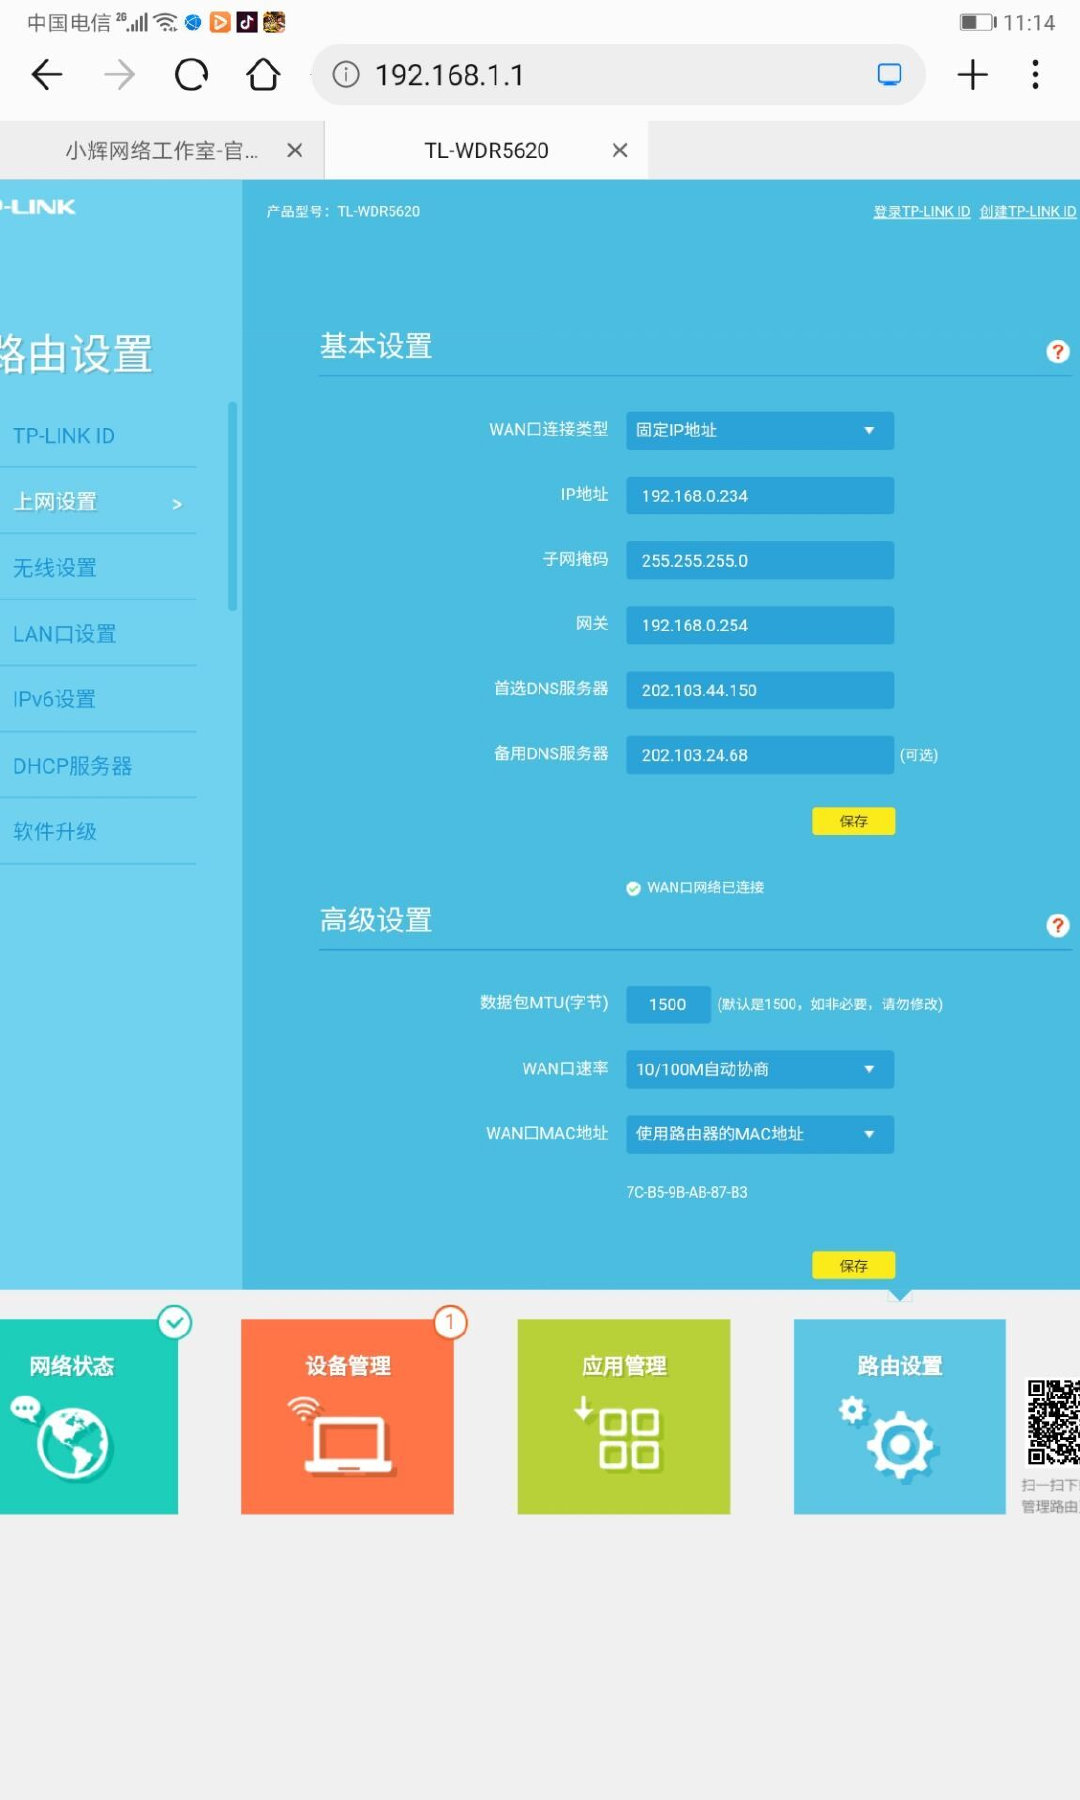
Task: Edit the 网关 field
Action: (760, 625)
